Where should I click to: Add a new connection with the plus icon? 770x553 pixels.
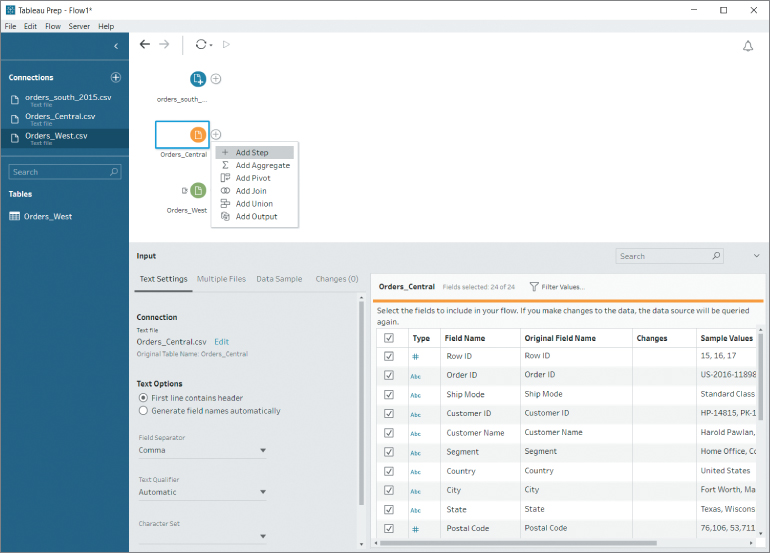point(116,77)
